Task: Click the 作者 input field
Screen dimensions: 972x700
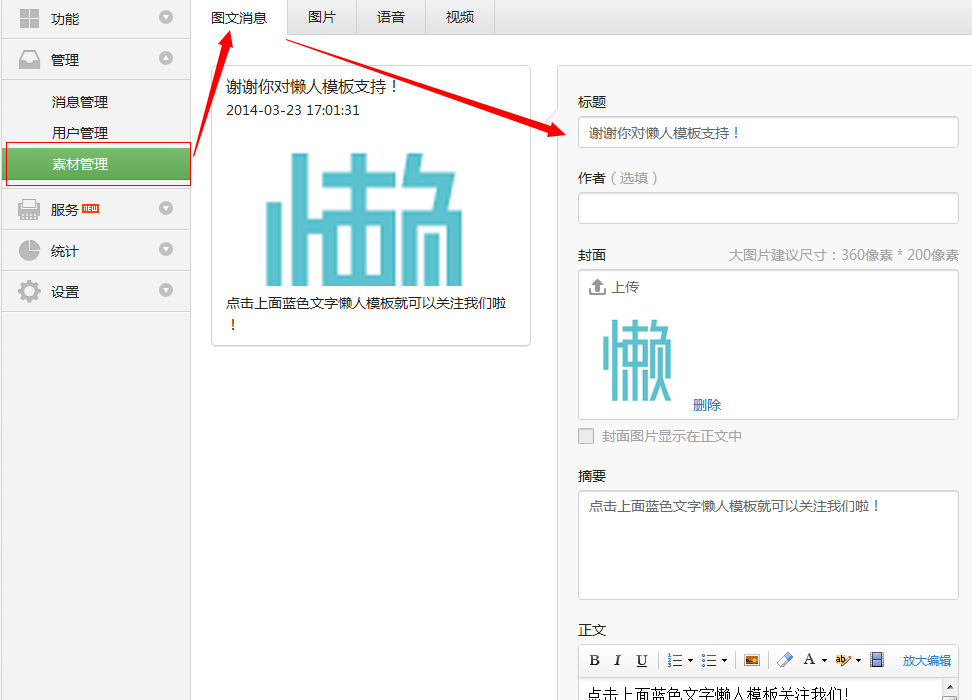Action: [768, 208]
